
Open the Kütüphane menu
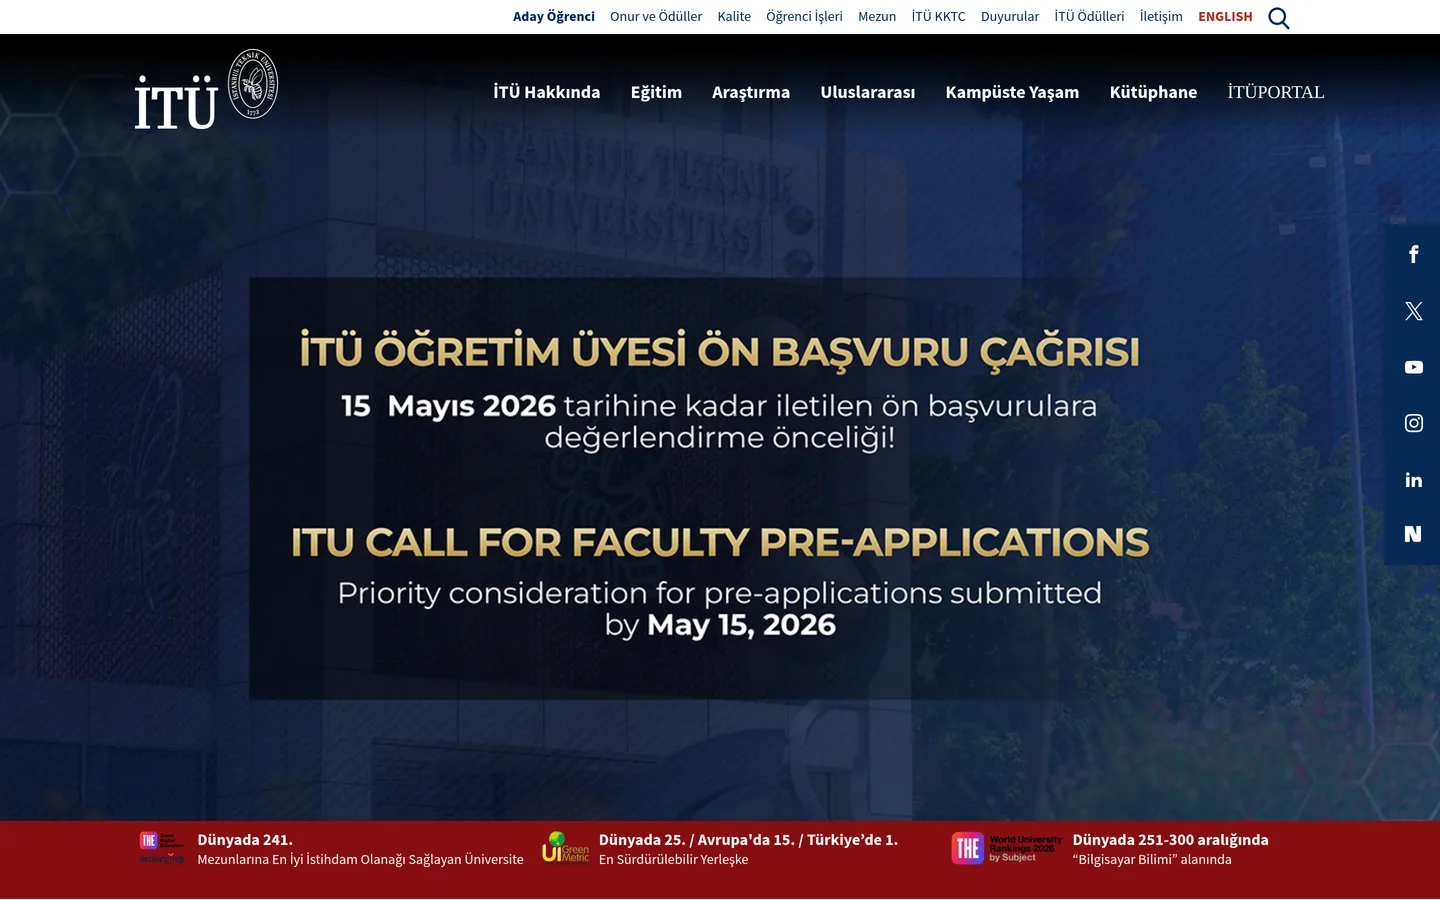[x=1153, y=92]
